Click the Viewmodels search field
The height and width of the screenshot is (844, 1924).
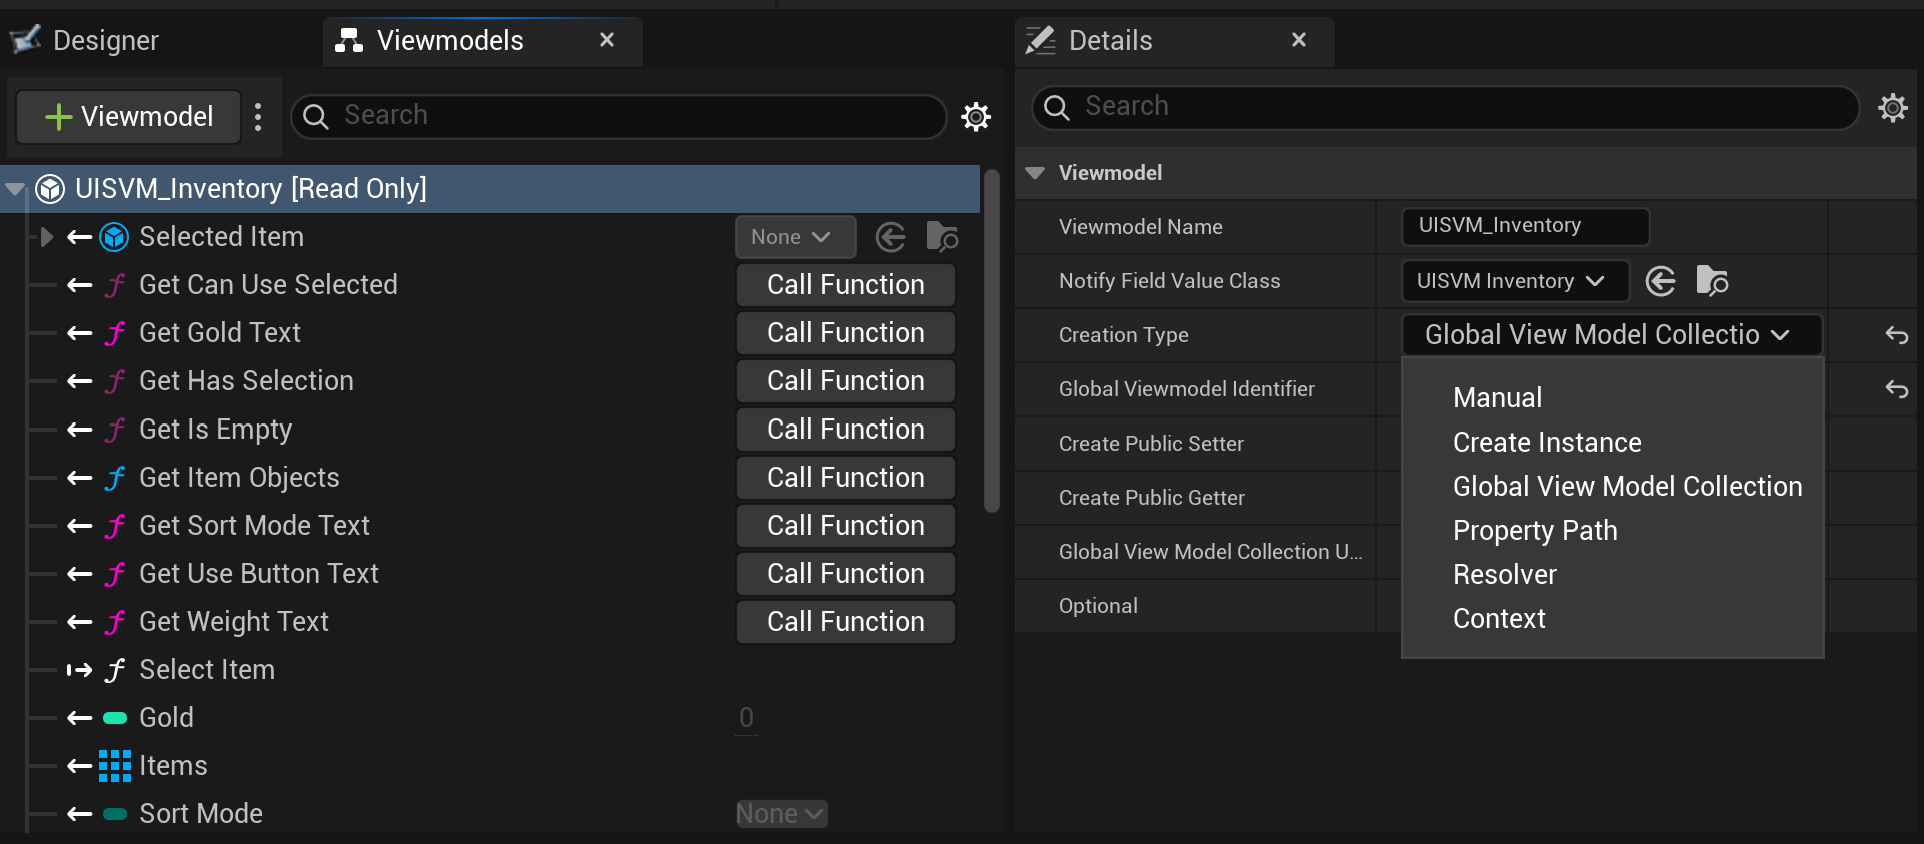[619, 117]
